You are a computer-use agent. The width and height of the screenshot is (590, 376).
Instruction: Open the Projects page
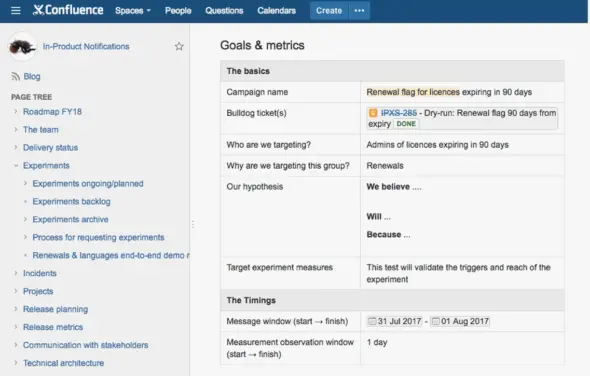tap(38, 291)
